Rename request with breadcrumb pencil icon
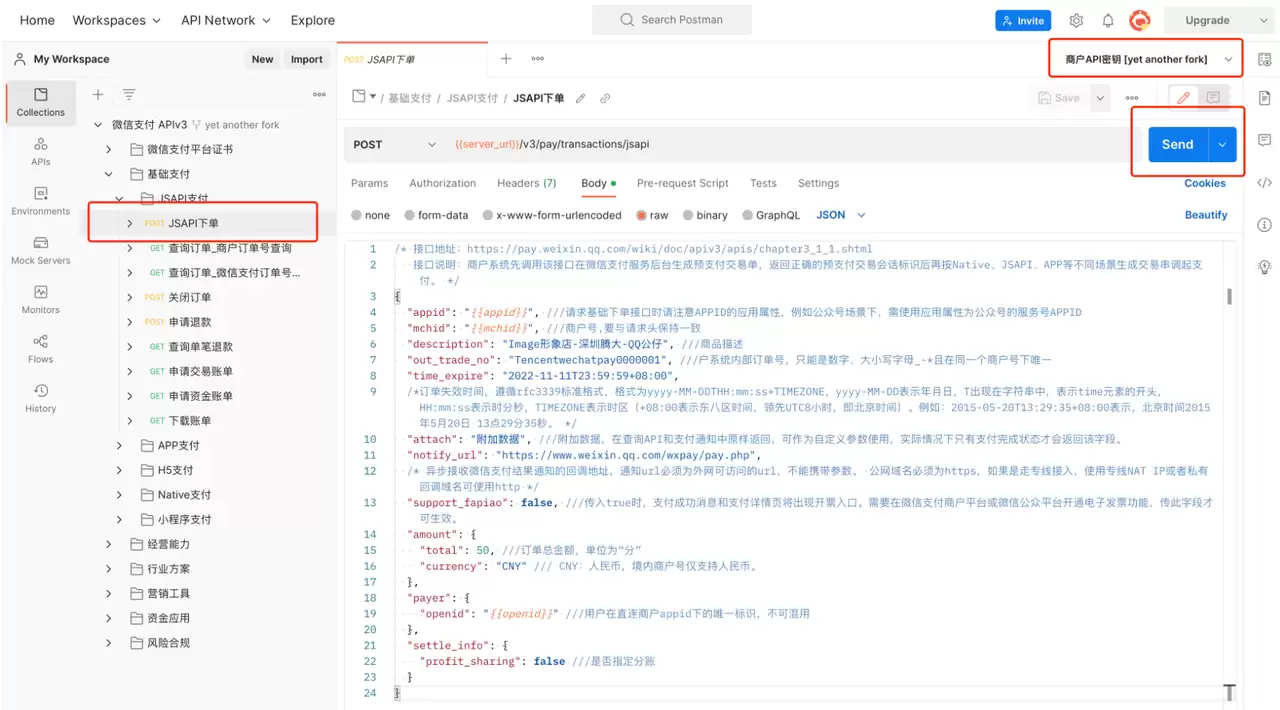This screenshot has height=710, width=1280. 580,98
